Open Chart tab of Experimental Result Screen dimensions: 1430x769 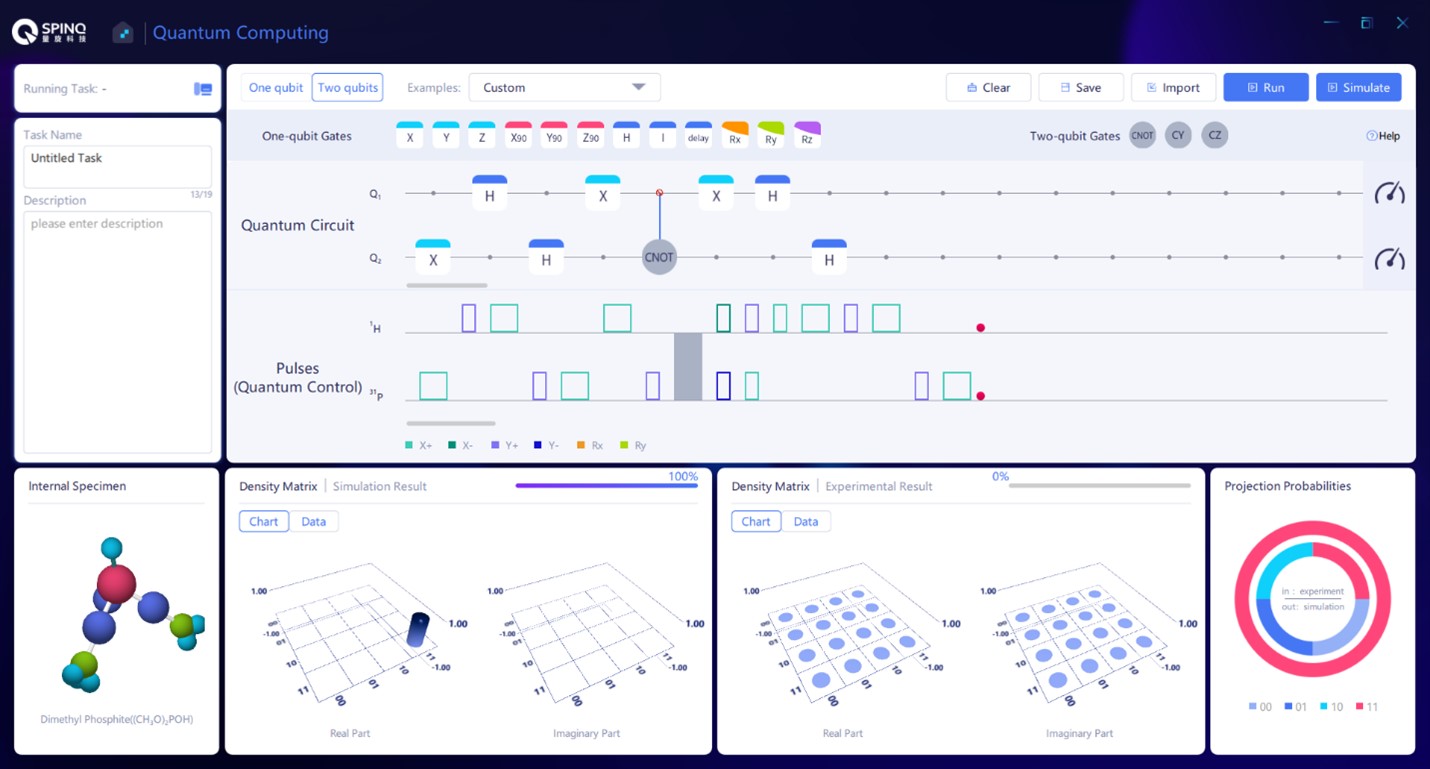(756, 522)
